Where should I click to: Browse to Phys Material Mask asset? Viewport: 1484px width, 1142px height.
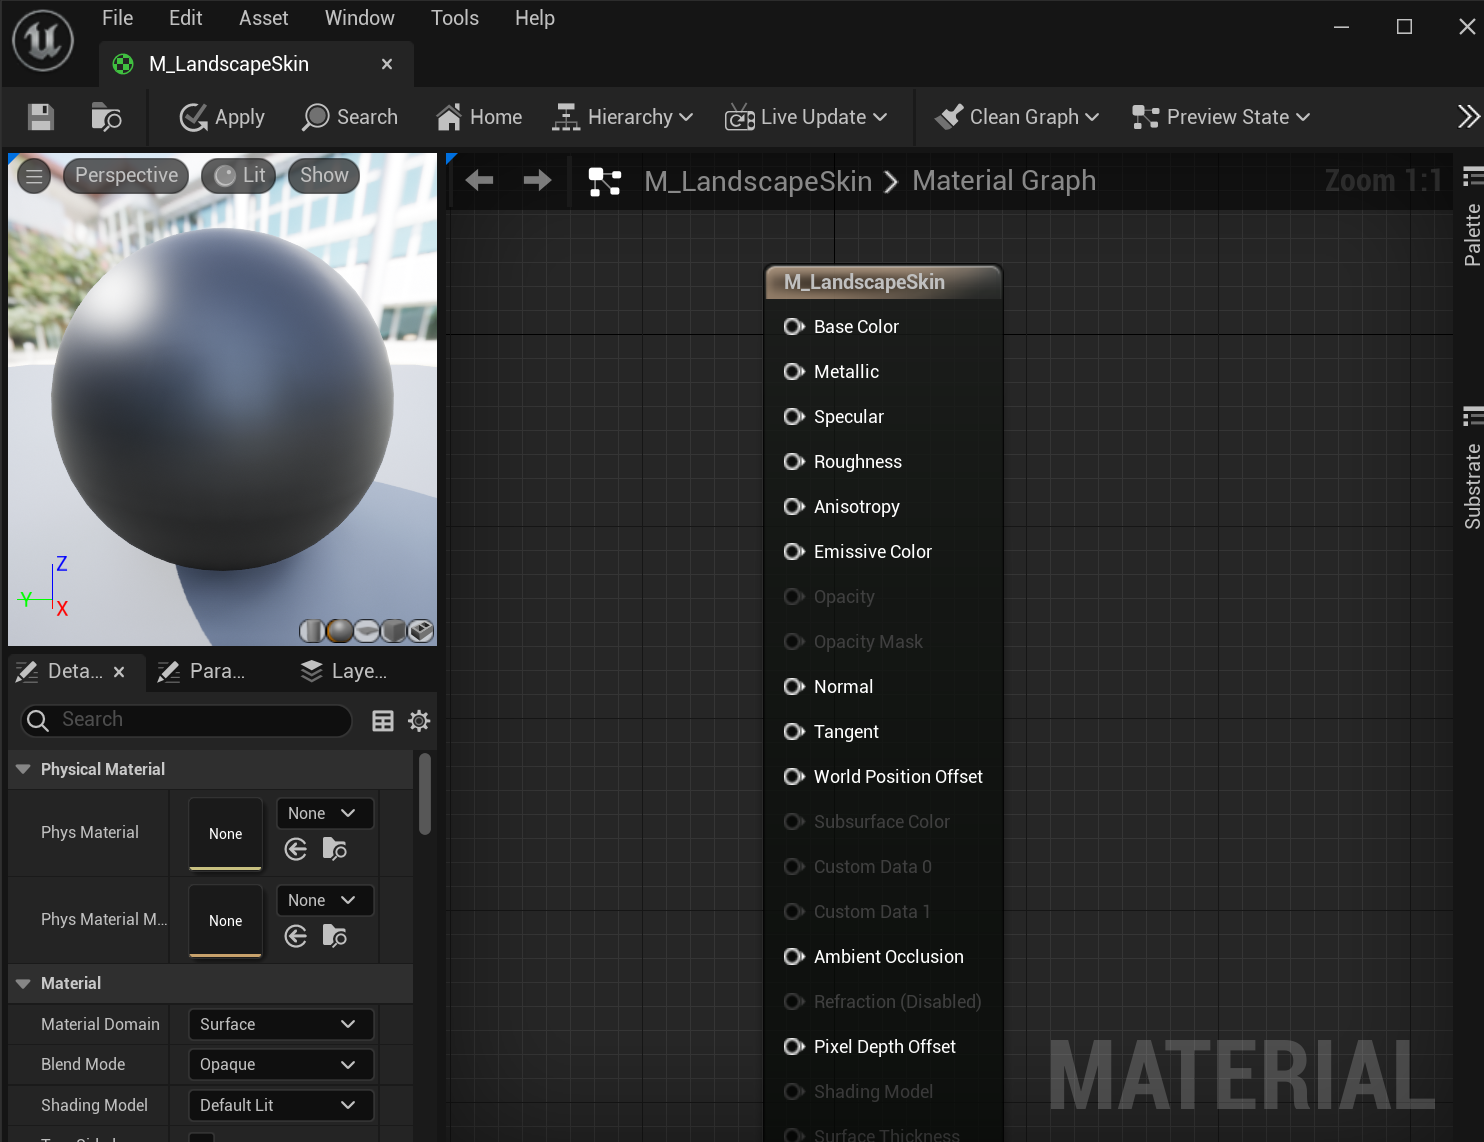[x=335, y=937]
